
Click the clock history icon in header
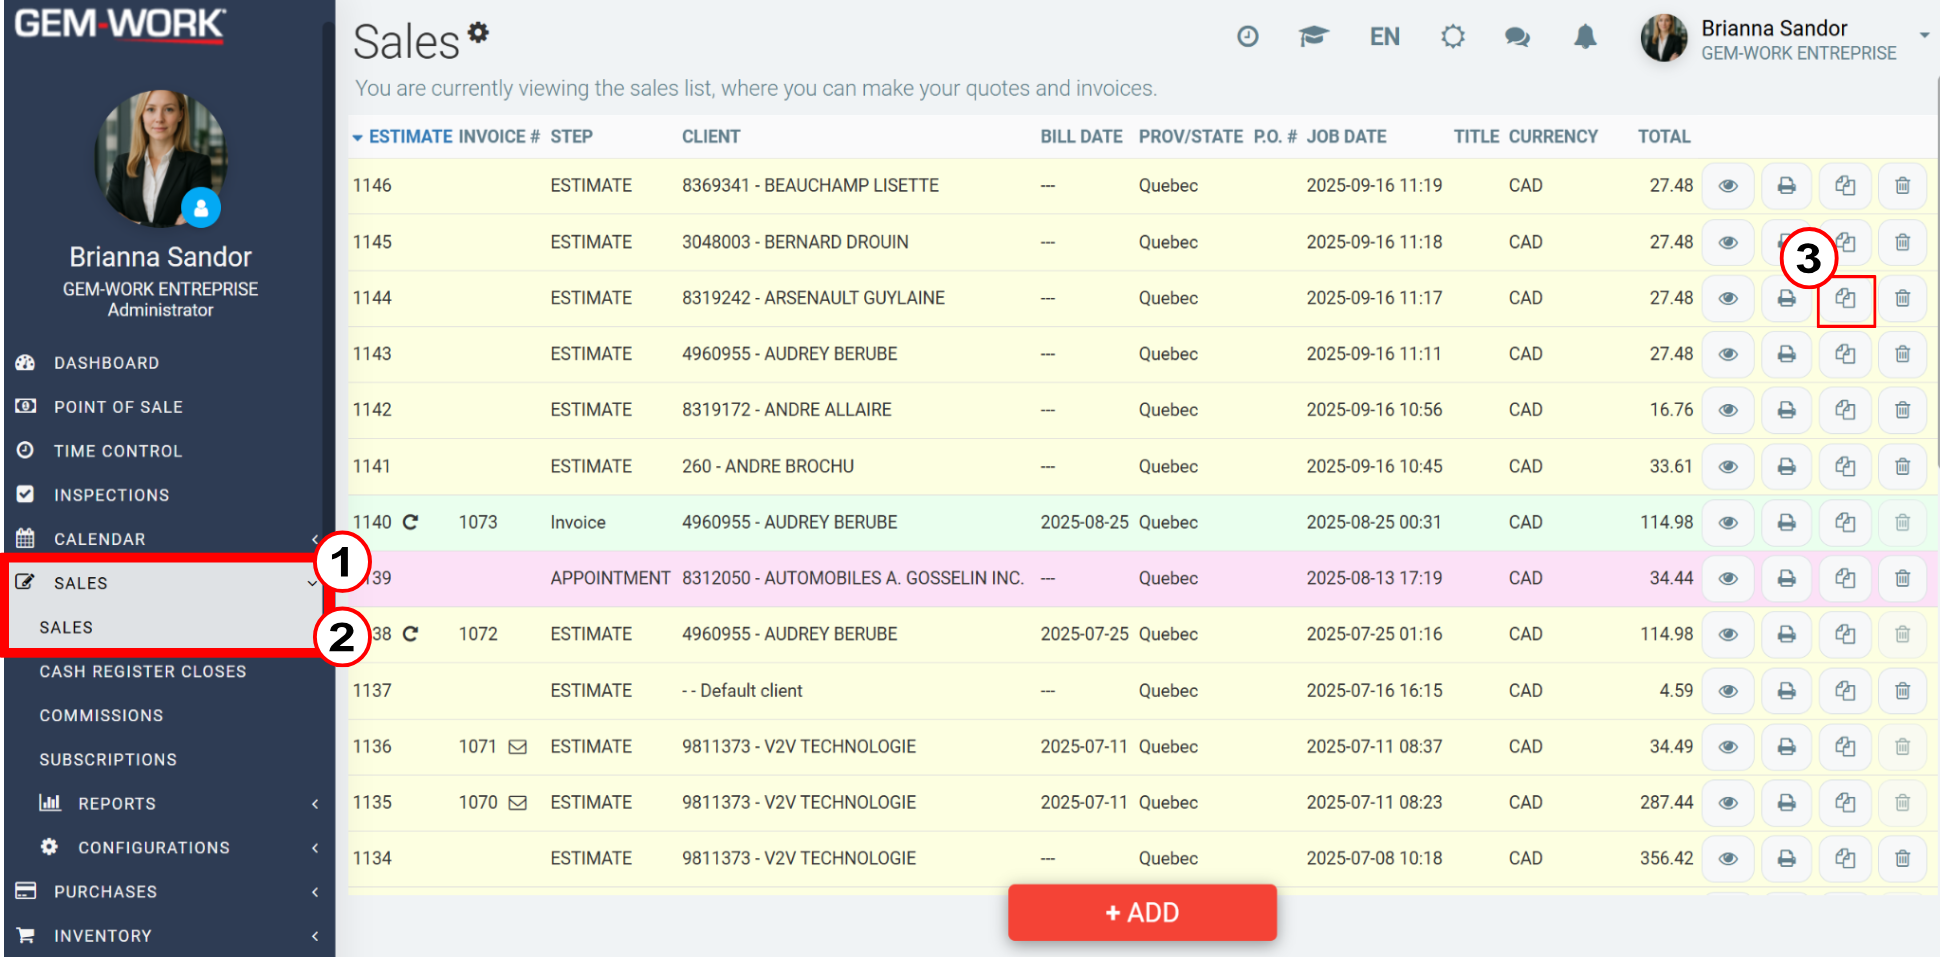click(x=1247, y=37)
